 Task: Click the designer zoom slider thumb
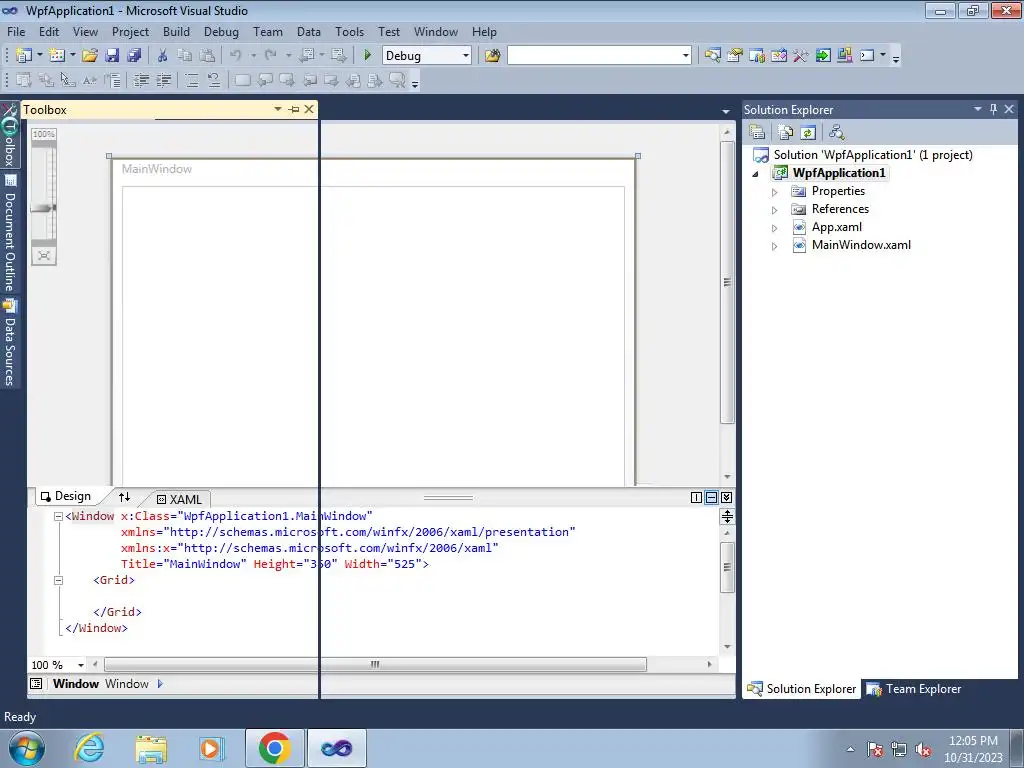point(43,208)
